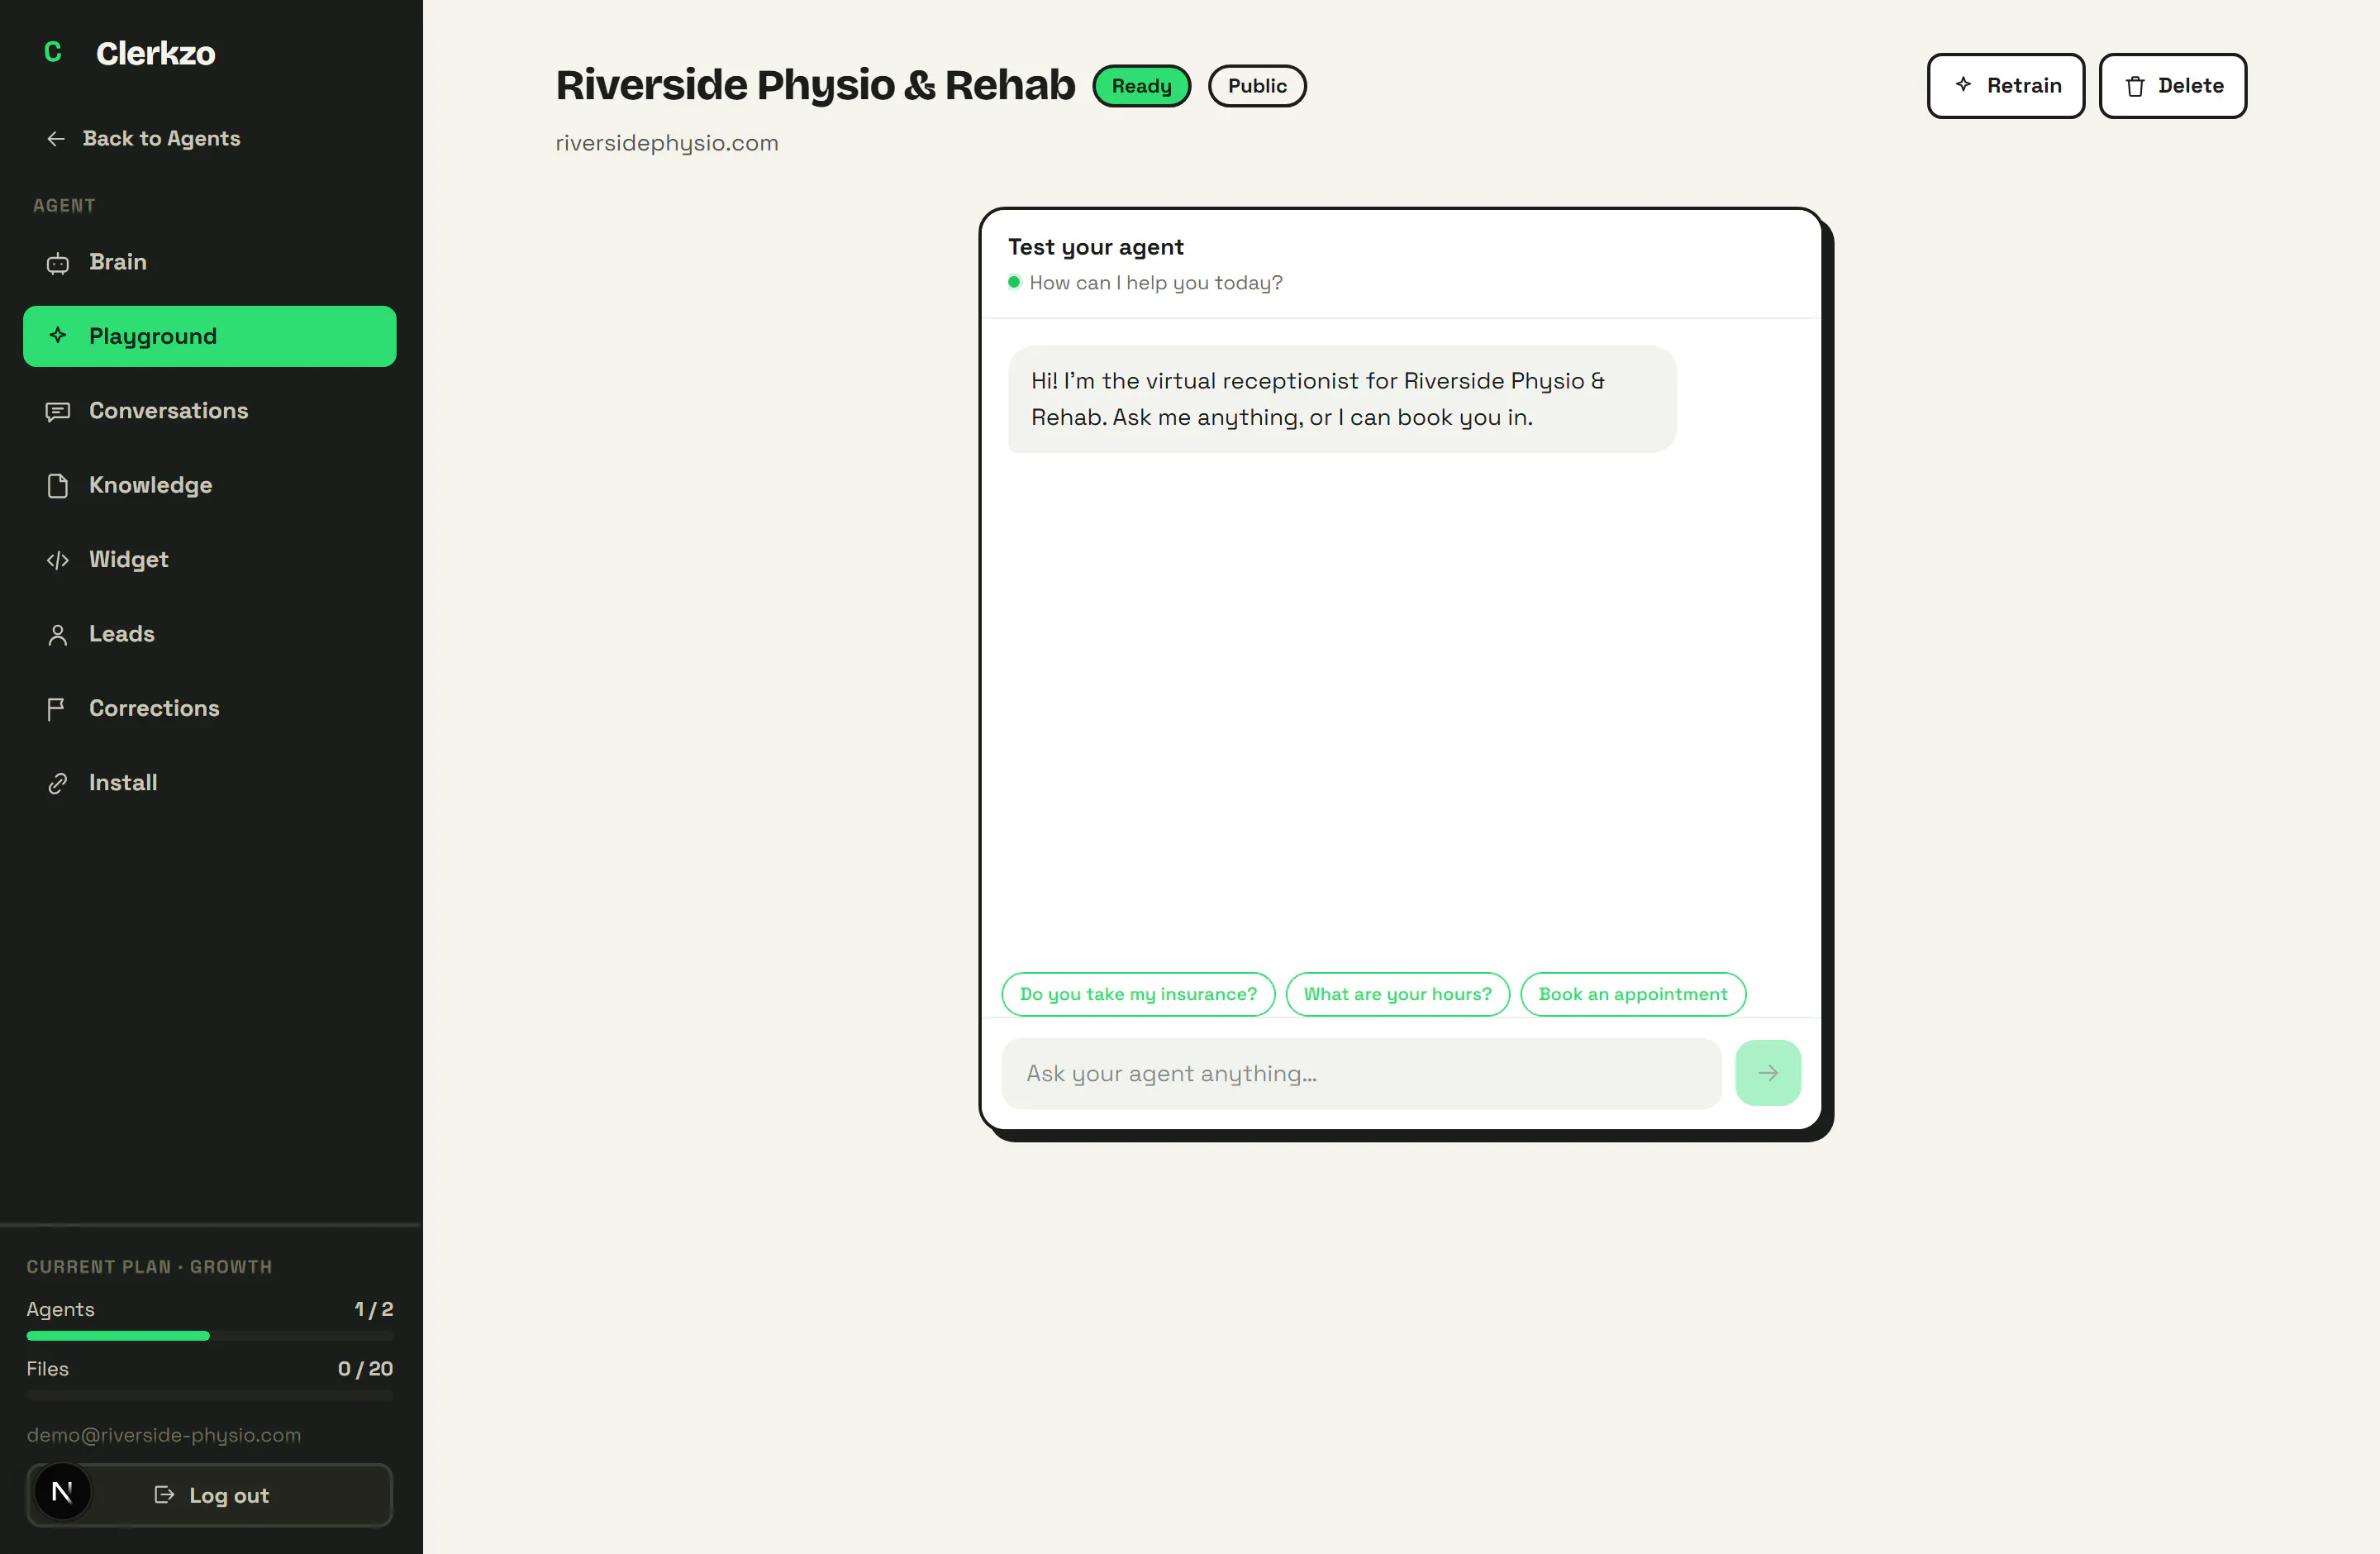Return via Back to Agents link
Viewport: 2380px width, 1554px height.
tap(143, 138)
